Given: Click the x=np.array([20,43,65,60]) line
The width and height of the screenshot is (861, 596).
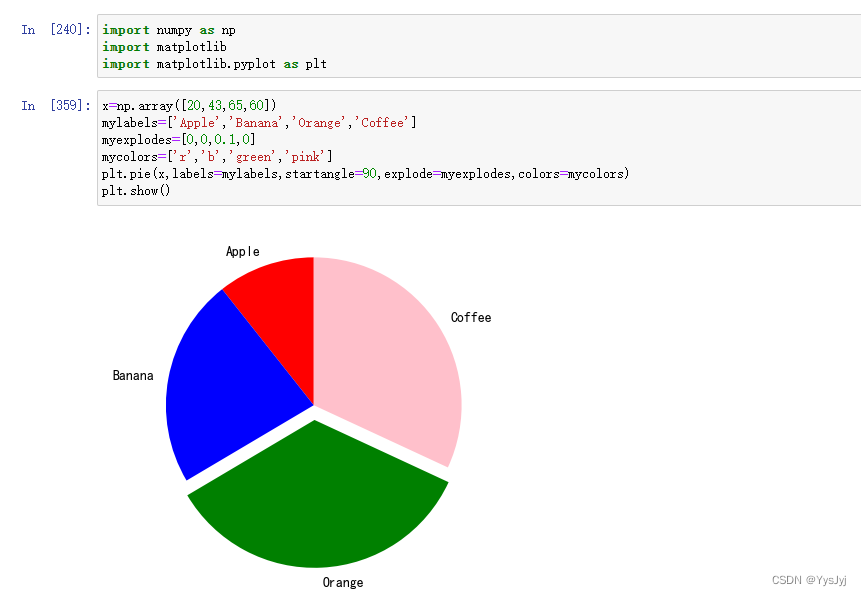Looking at the screenshot, I should tap(189, 105).
